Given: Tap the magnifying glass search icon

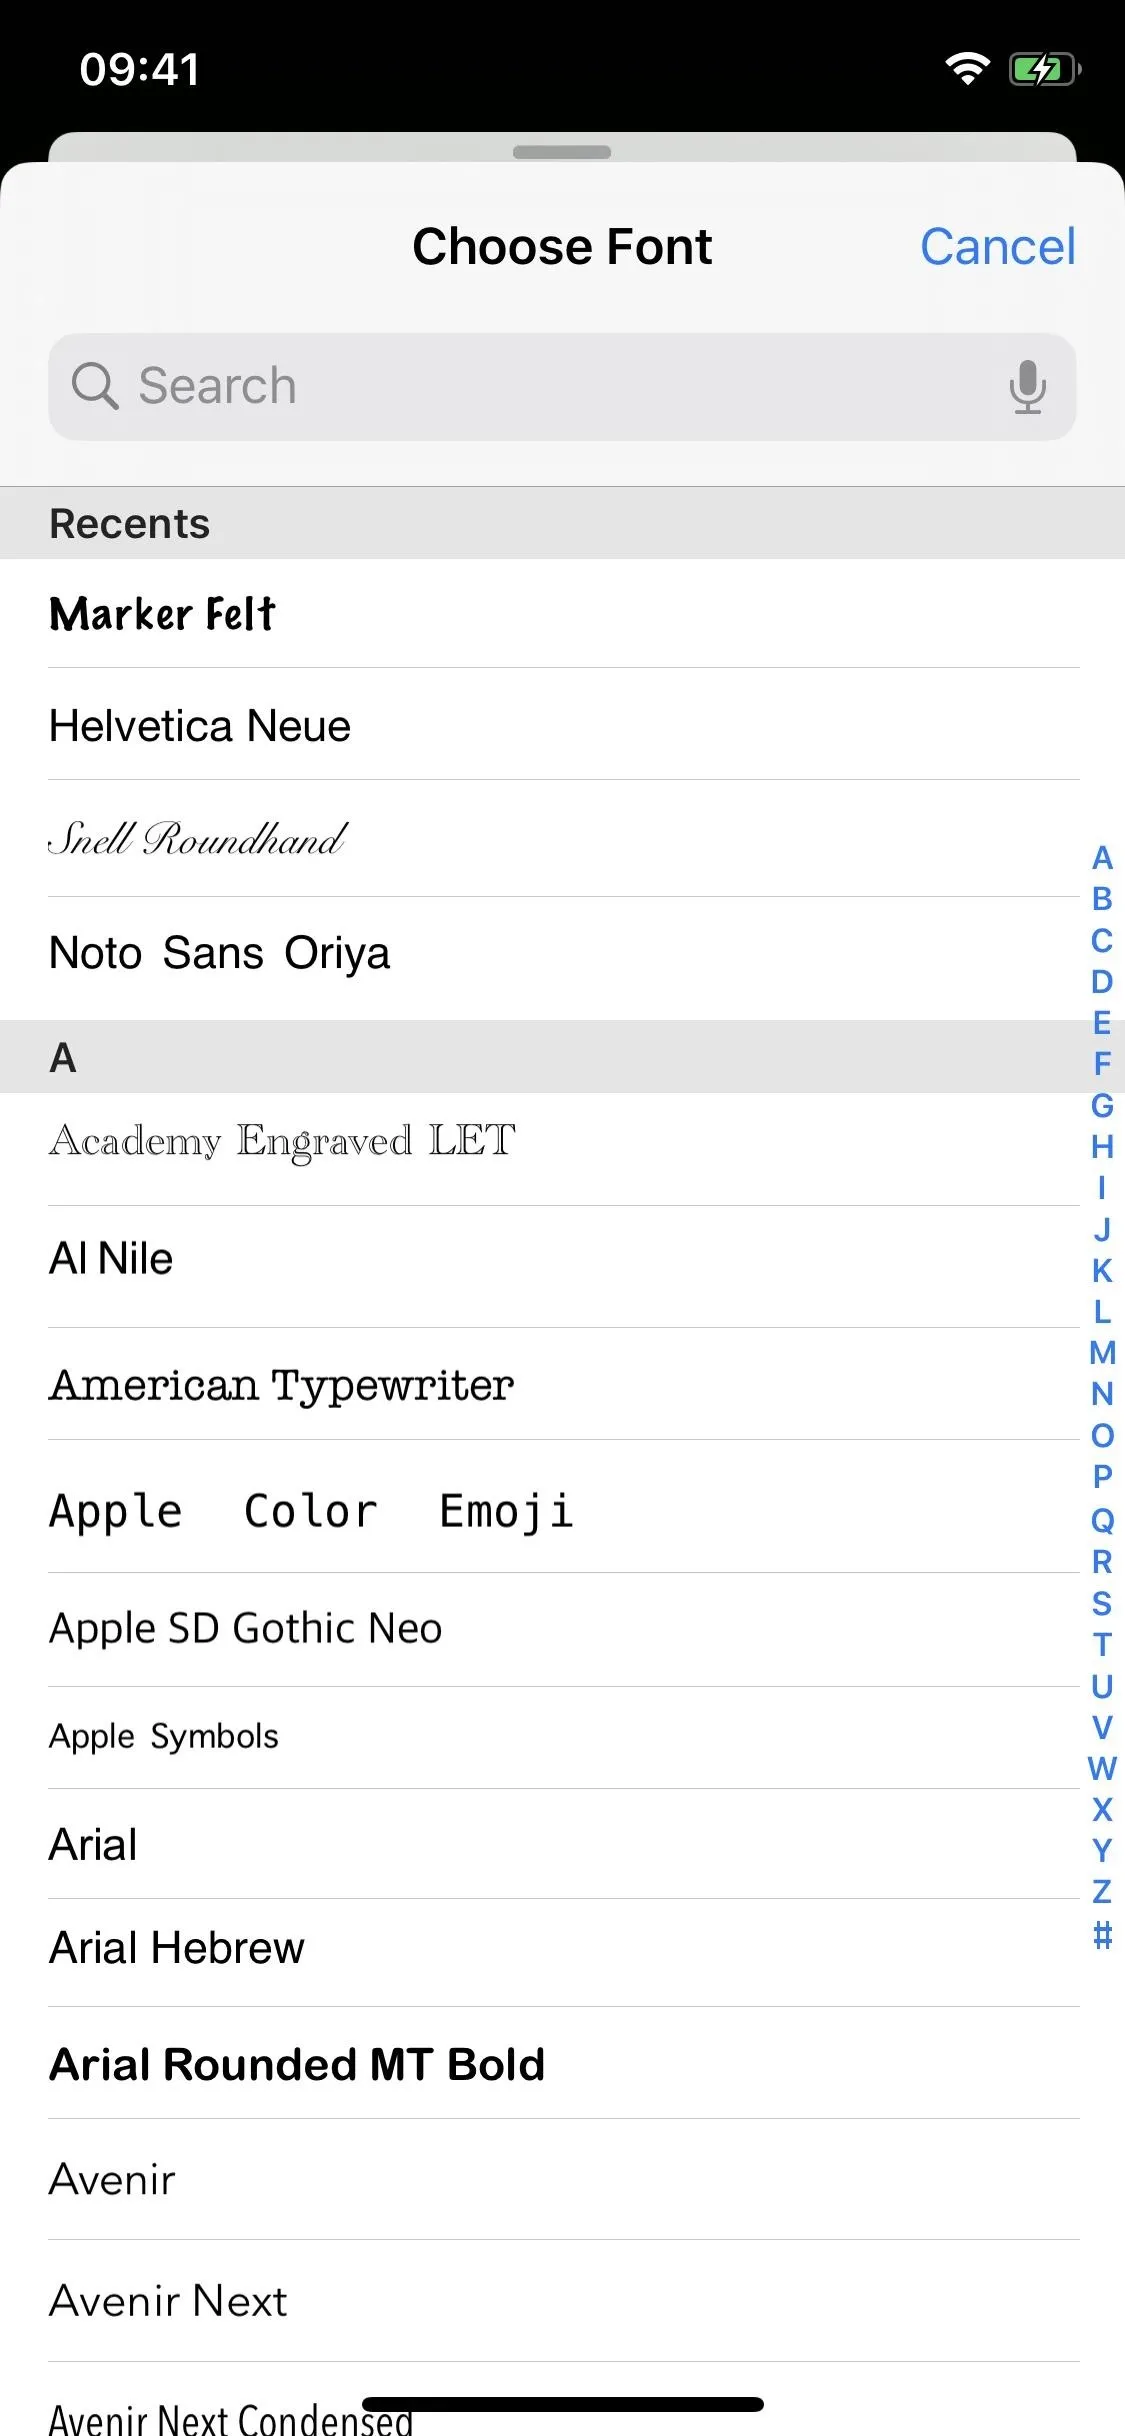Looking at the screenshot, I should tap(95, 386).
